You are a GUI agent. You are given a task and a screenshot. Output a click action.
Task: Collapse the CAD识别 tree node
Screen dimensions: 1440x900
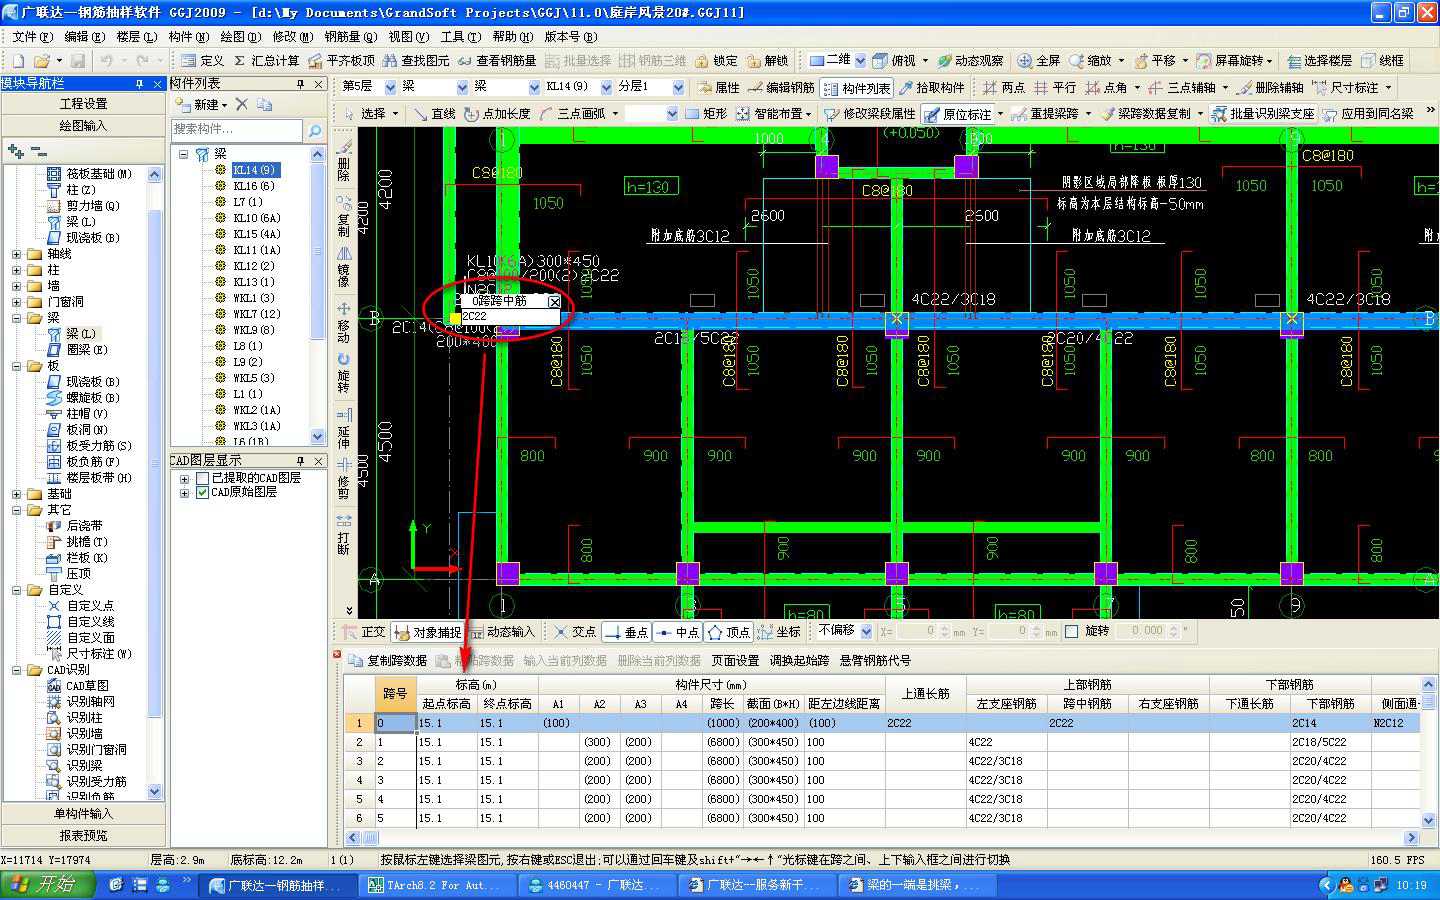point(17,670)
